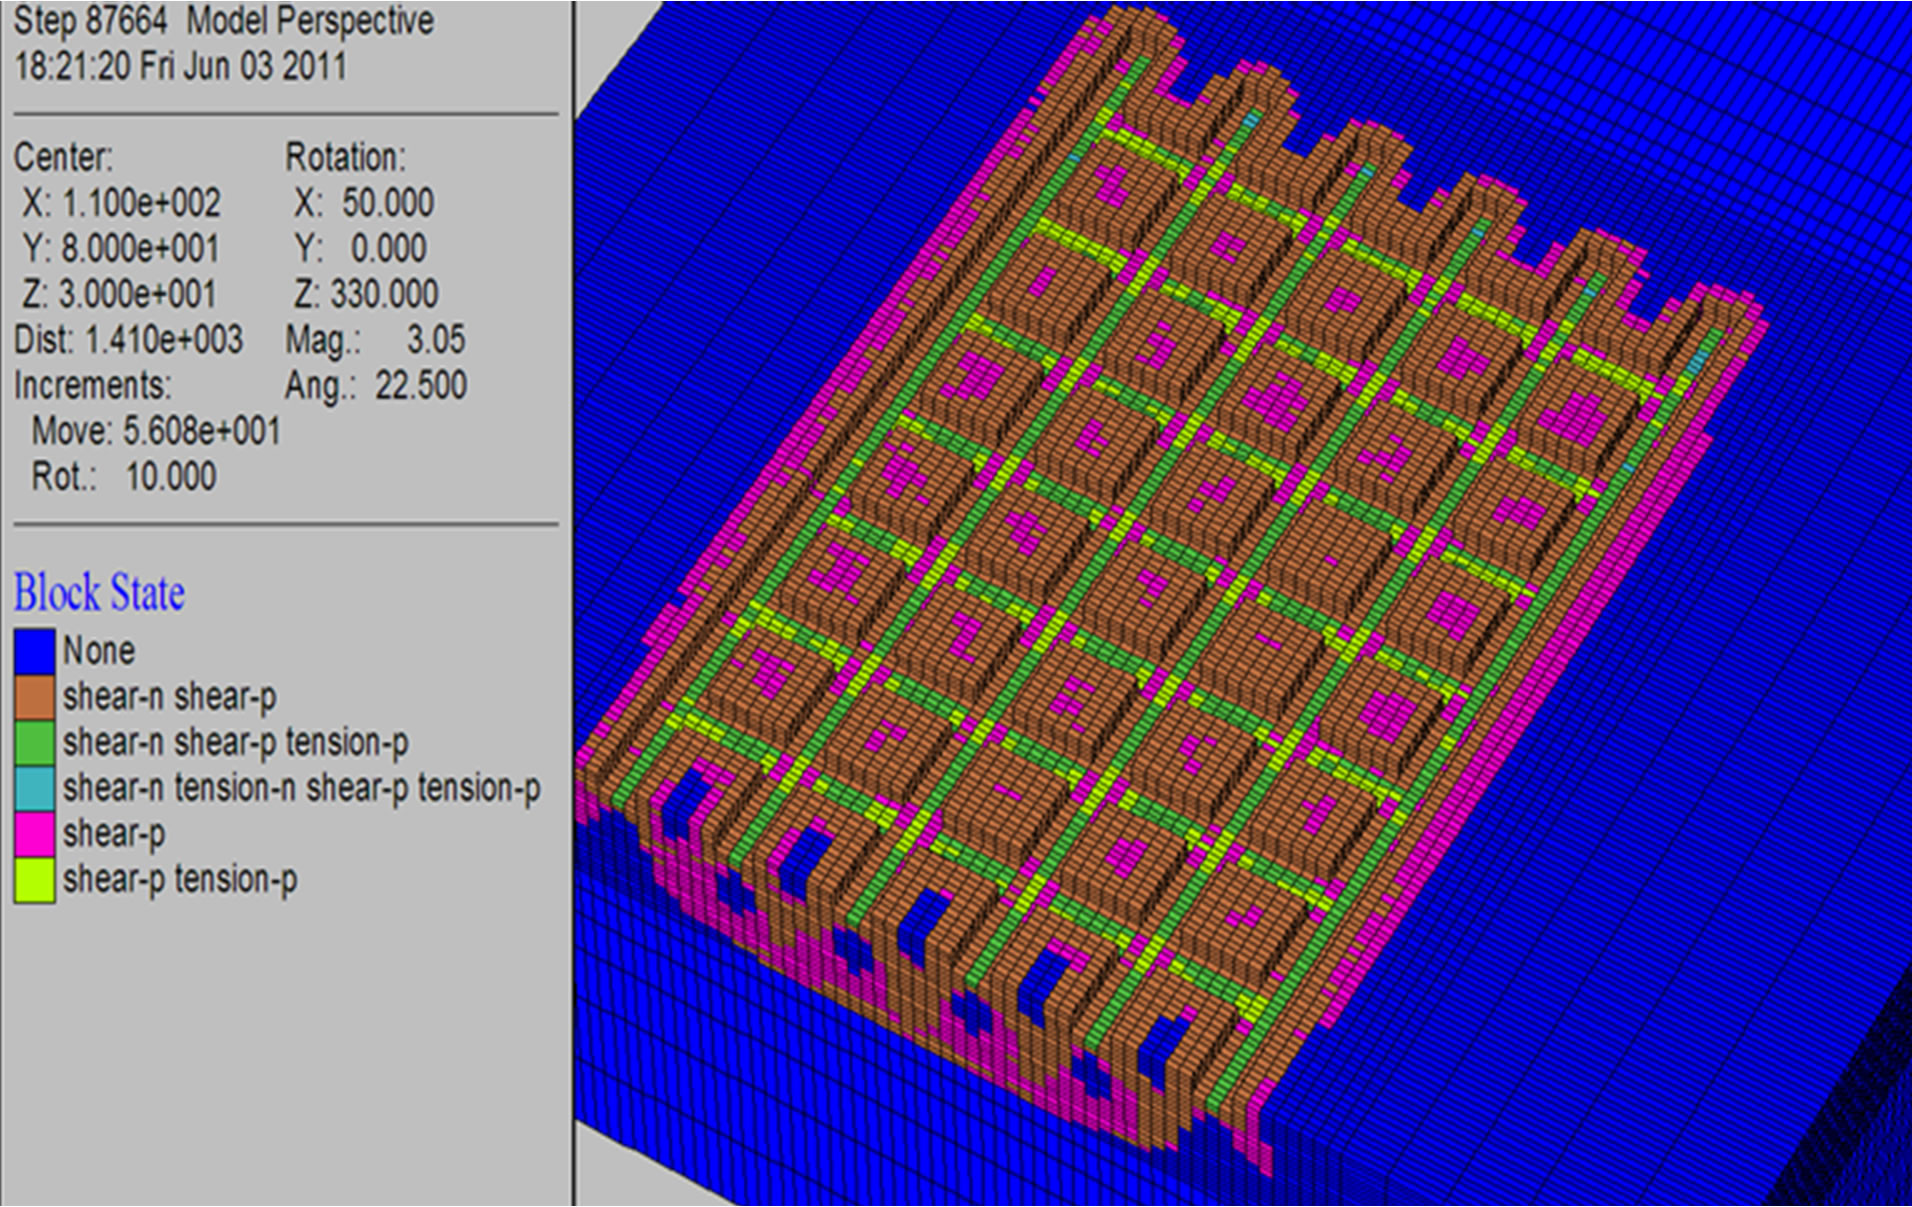Click the Dist value 1.410e+003

[x=163, y=340]
